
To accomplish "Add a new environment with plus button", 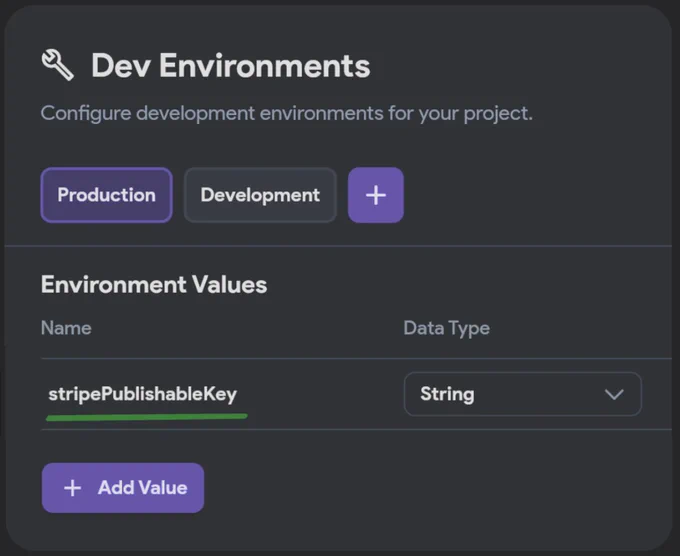I will tap(376, 195).
